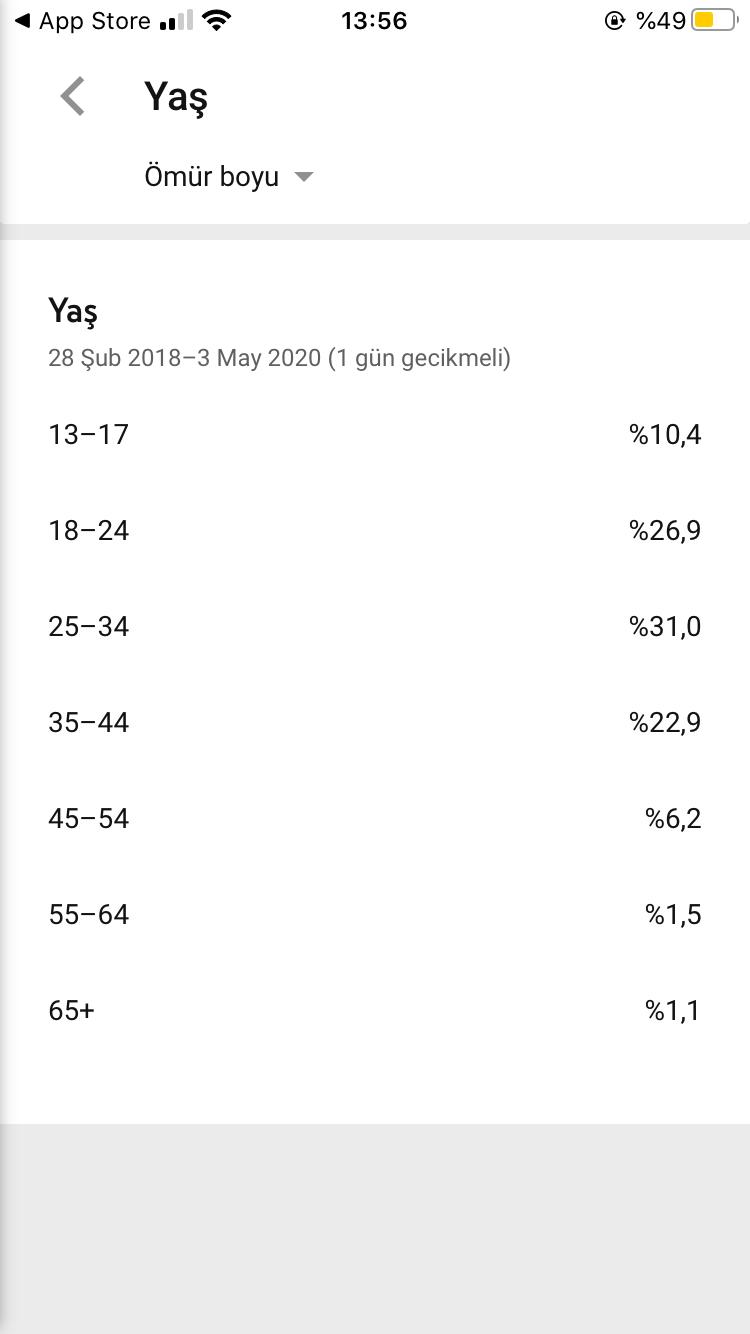This screenshot has width=750, height=1334.
Task: Tap the rotation lock status icon
Action: 615,20
